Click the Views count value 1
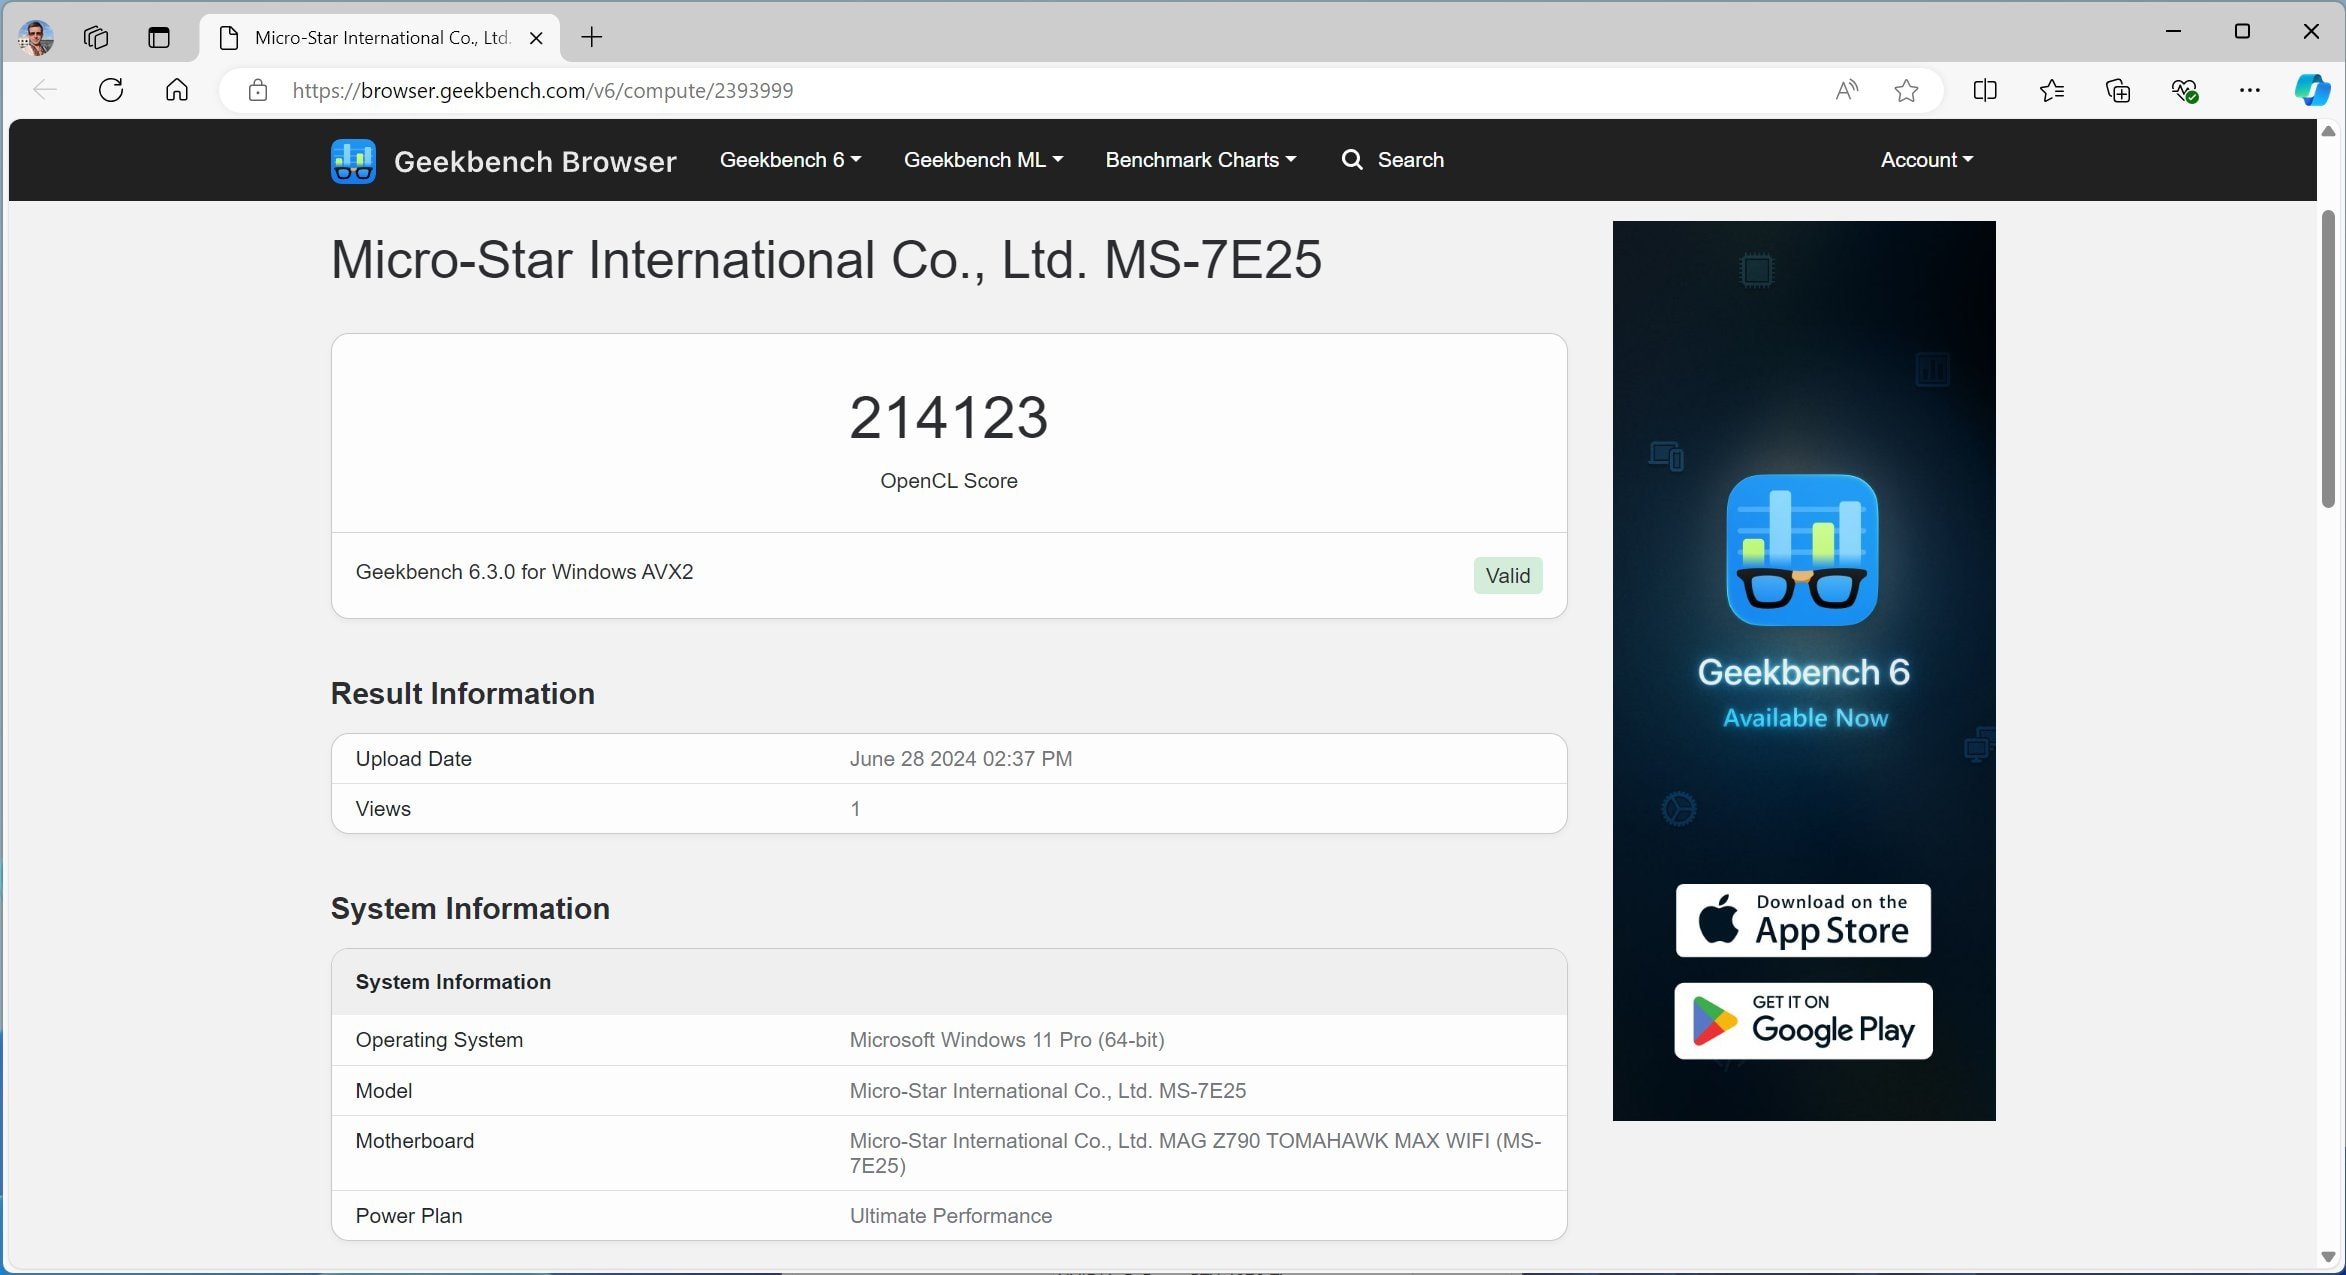 click(x=855, y=809)
